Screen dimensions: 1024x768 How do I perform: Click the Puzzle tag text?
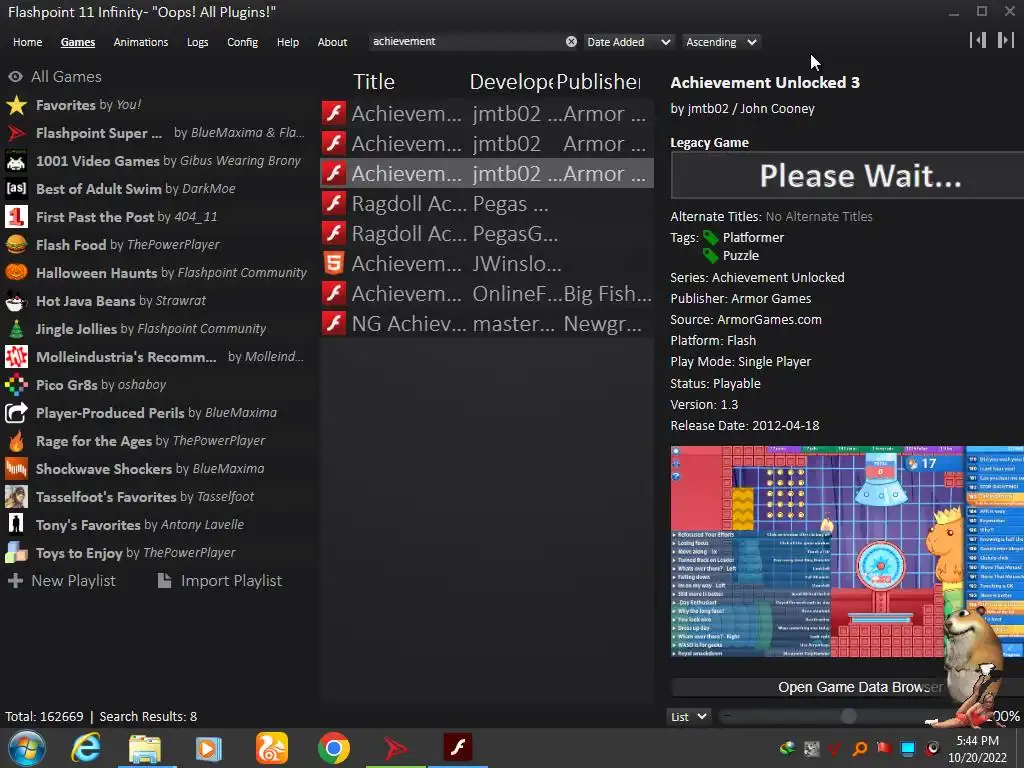coord(741,256)
